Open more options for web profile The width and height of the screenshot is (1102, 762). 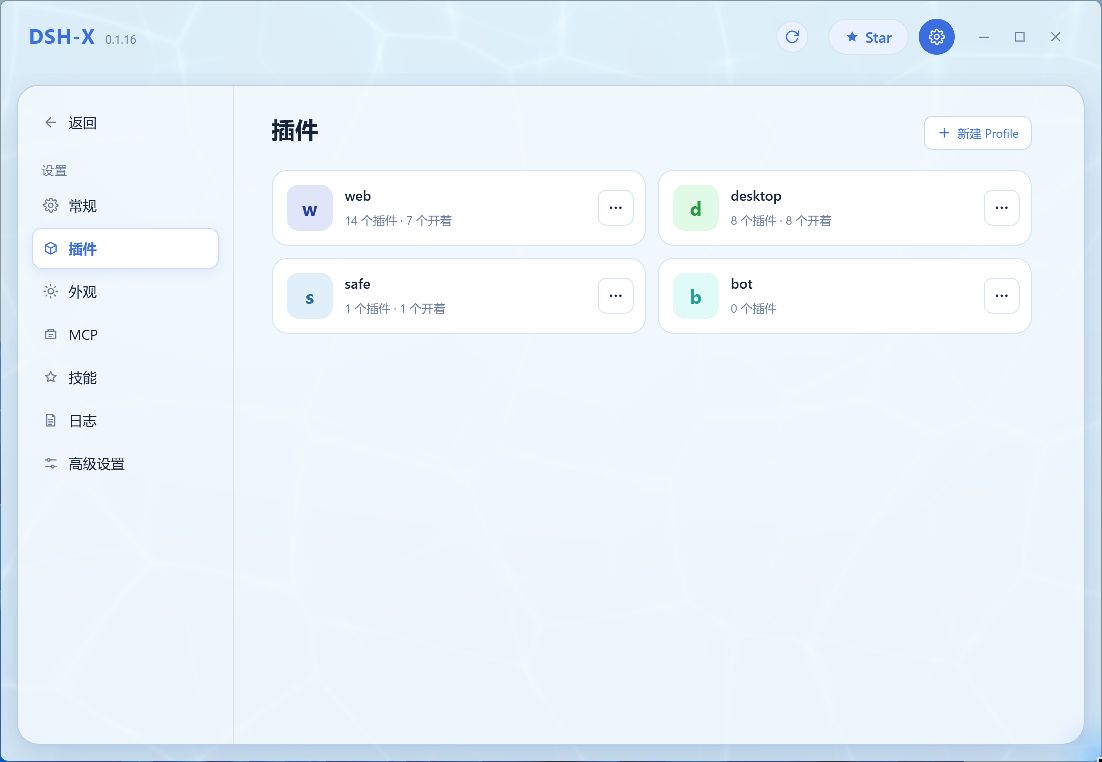[x=616, y=208]
